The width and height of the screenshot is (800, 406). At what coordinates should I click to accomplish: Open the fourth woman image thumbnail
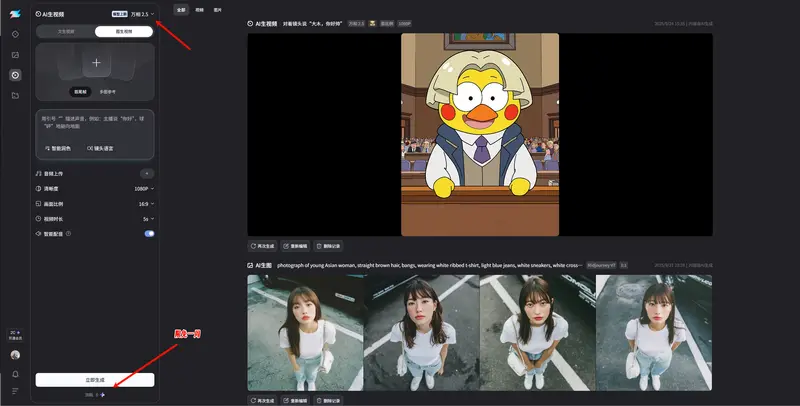pos(654,333)
